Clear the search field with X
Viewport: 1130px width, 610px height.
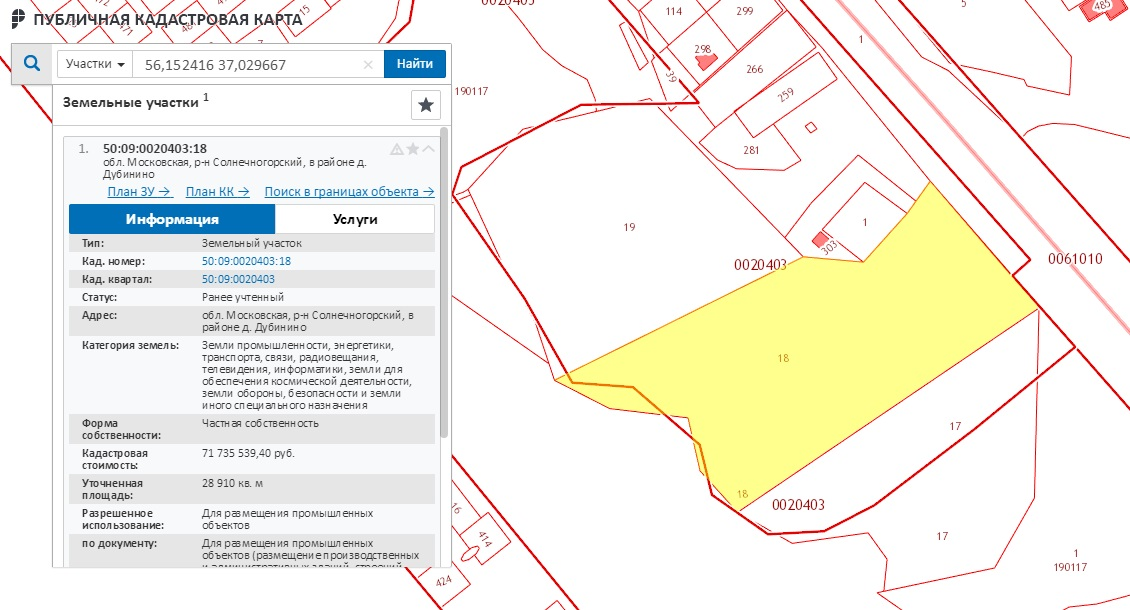(368, 65)
